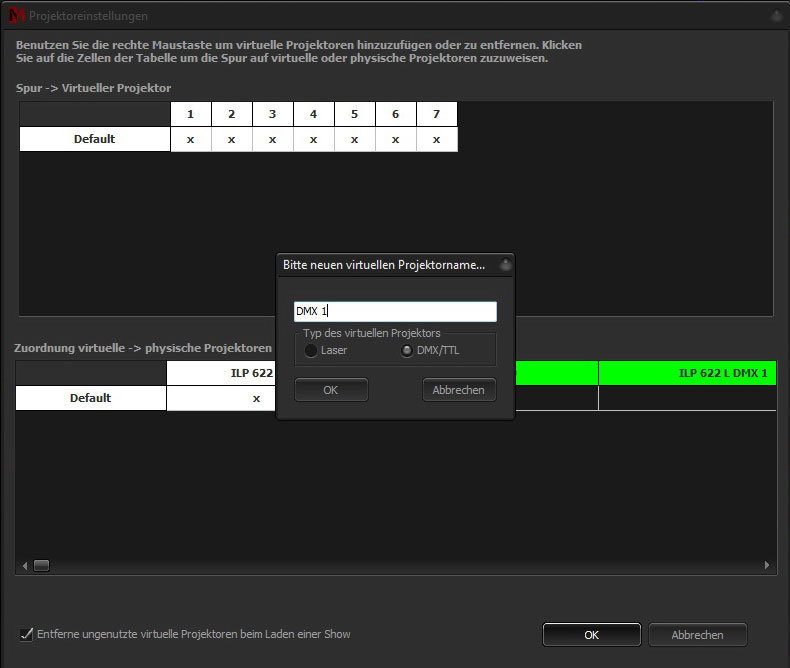Click the round icon on the name dialog's title bar
This screenshot has width=790, height=668.
[x=505, y=266]
